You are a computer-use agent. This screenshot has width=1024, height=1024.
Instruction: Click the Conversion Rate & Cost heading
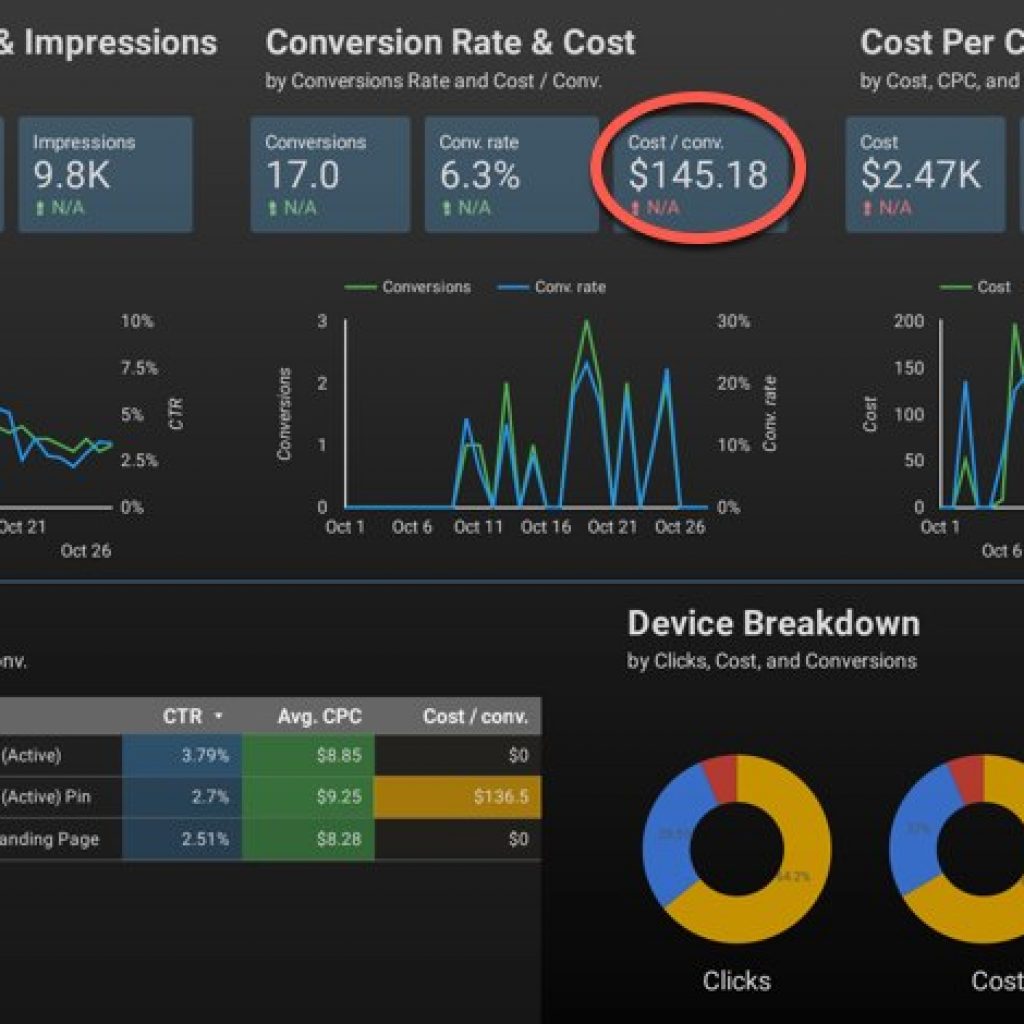point(450,42)
